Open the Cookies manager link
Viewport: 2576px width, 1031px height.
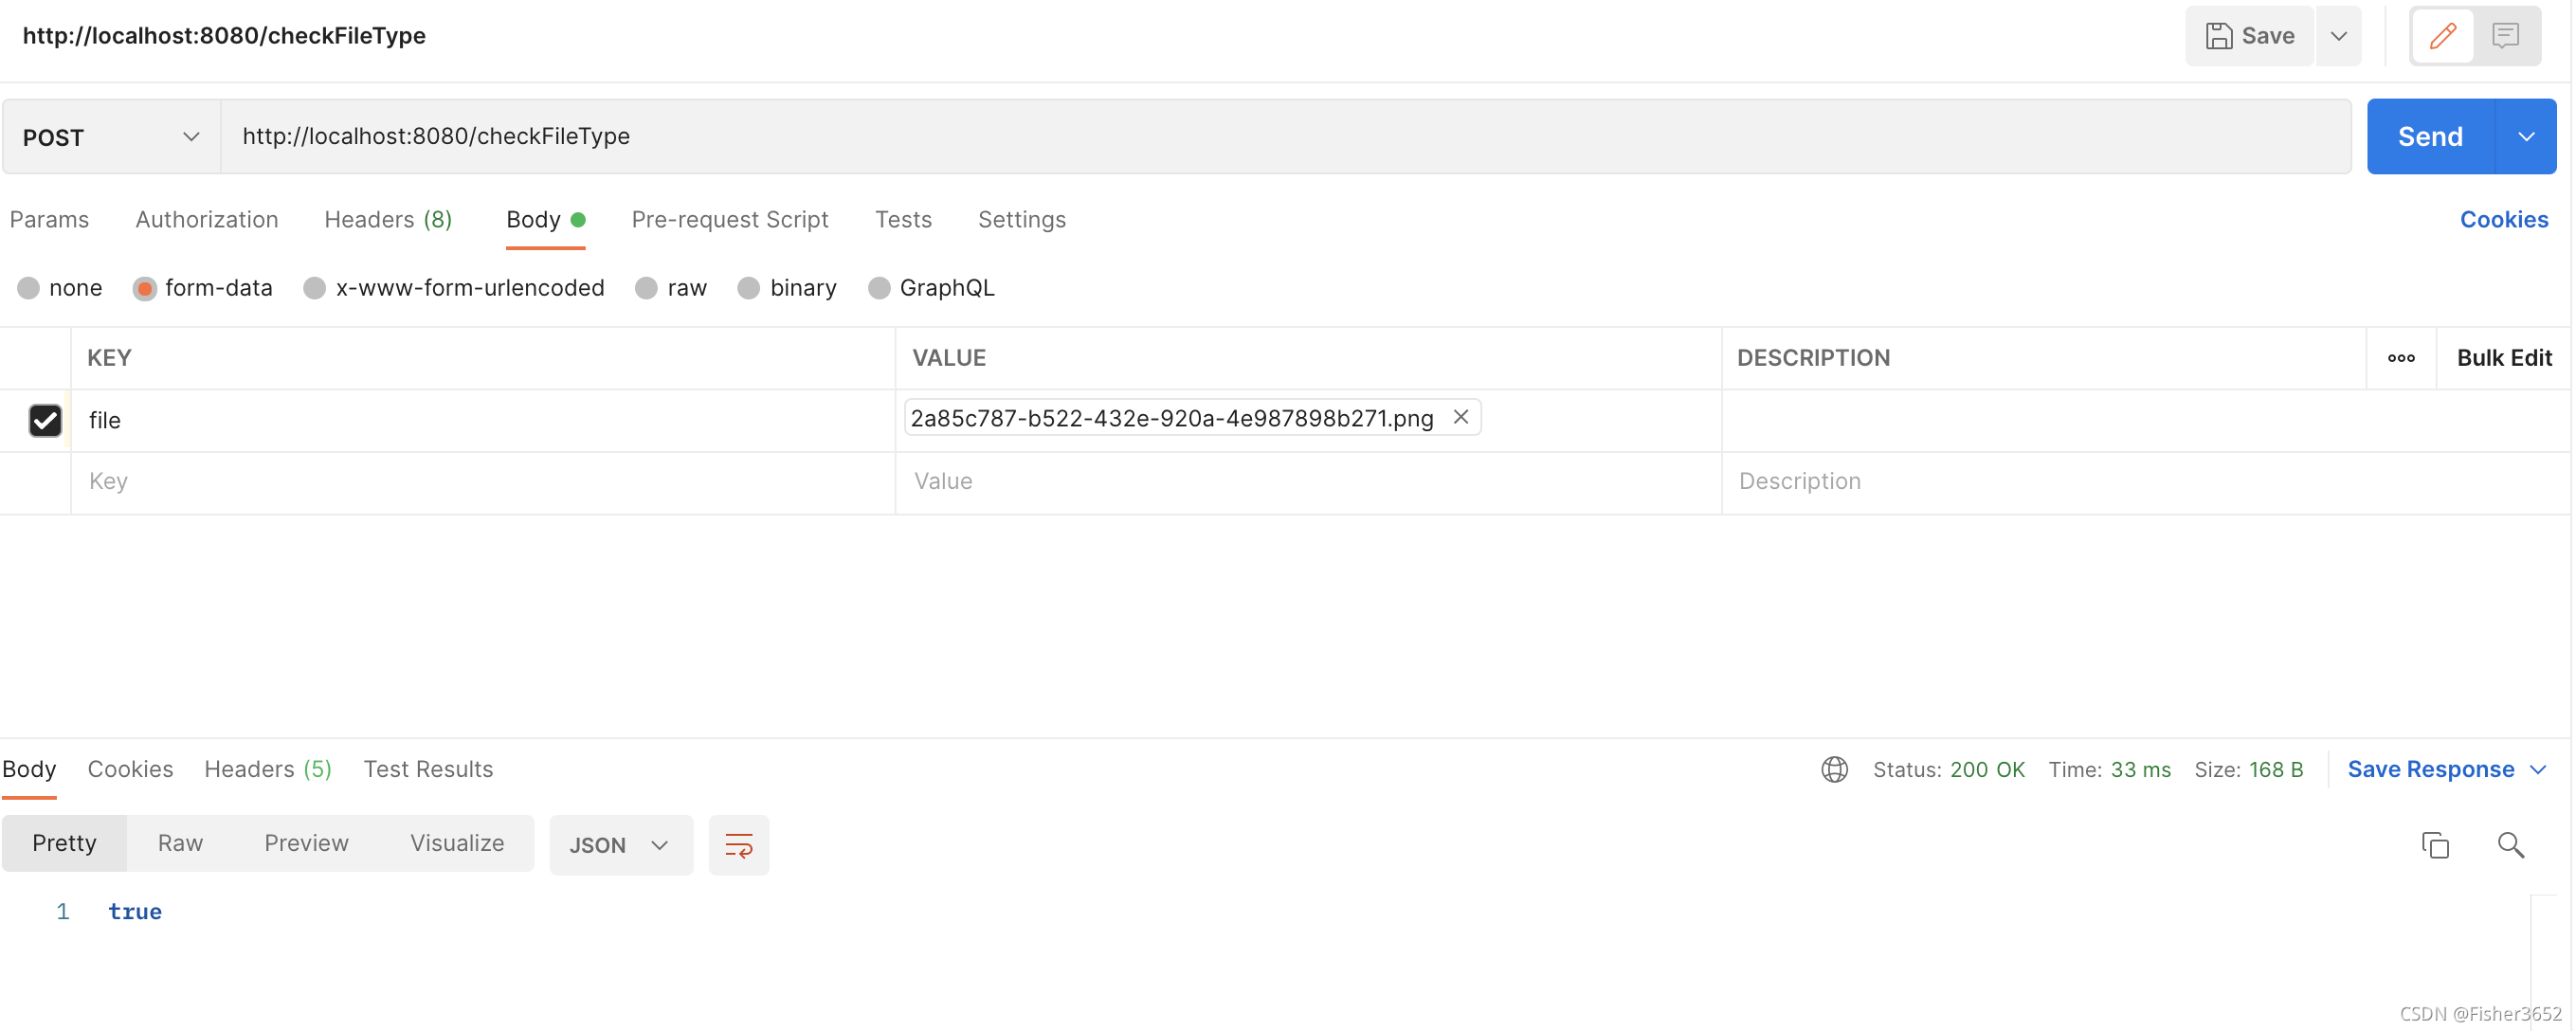[2505, 219]
